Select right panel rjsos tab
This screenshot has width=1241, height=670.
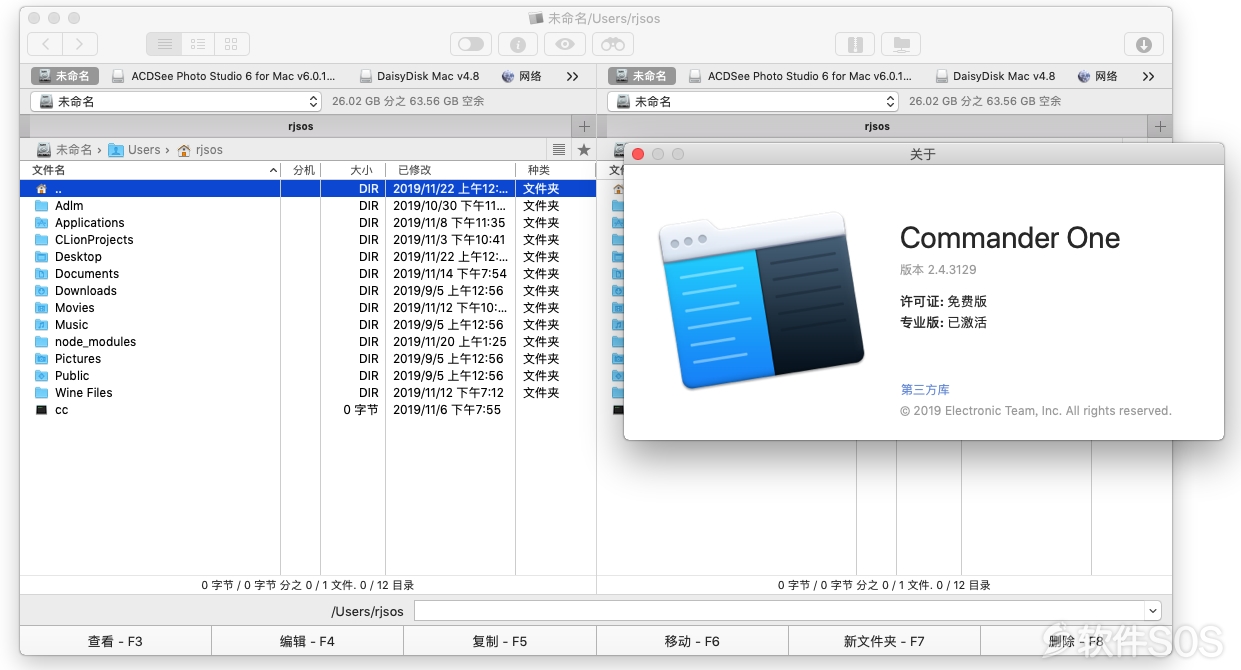pos(877,127)
